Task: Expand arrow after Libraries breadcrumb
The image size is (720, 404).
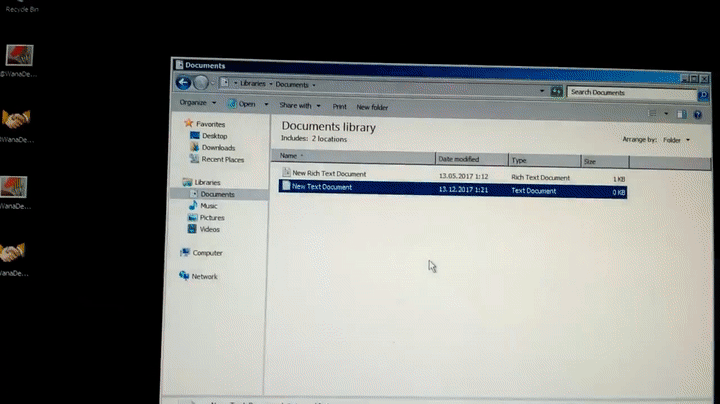Action: point(270,84)
